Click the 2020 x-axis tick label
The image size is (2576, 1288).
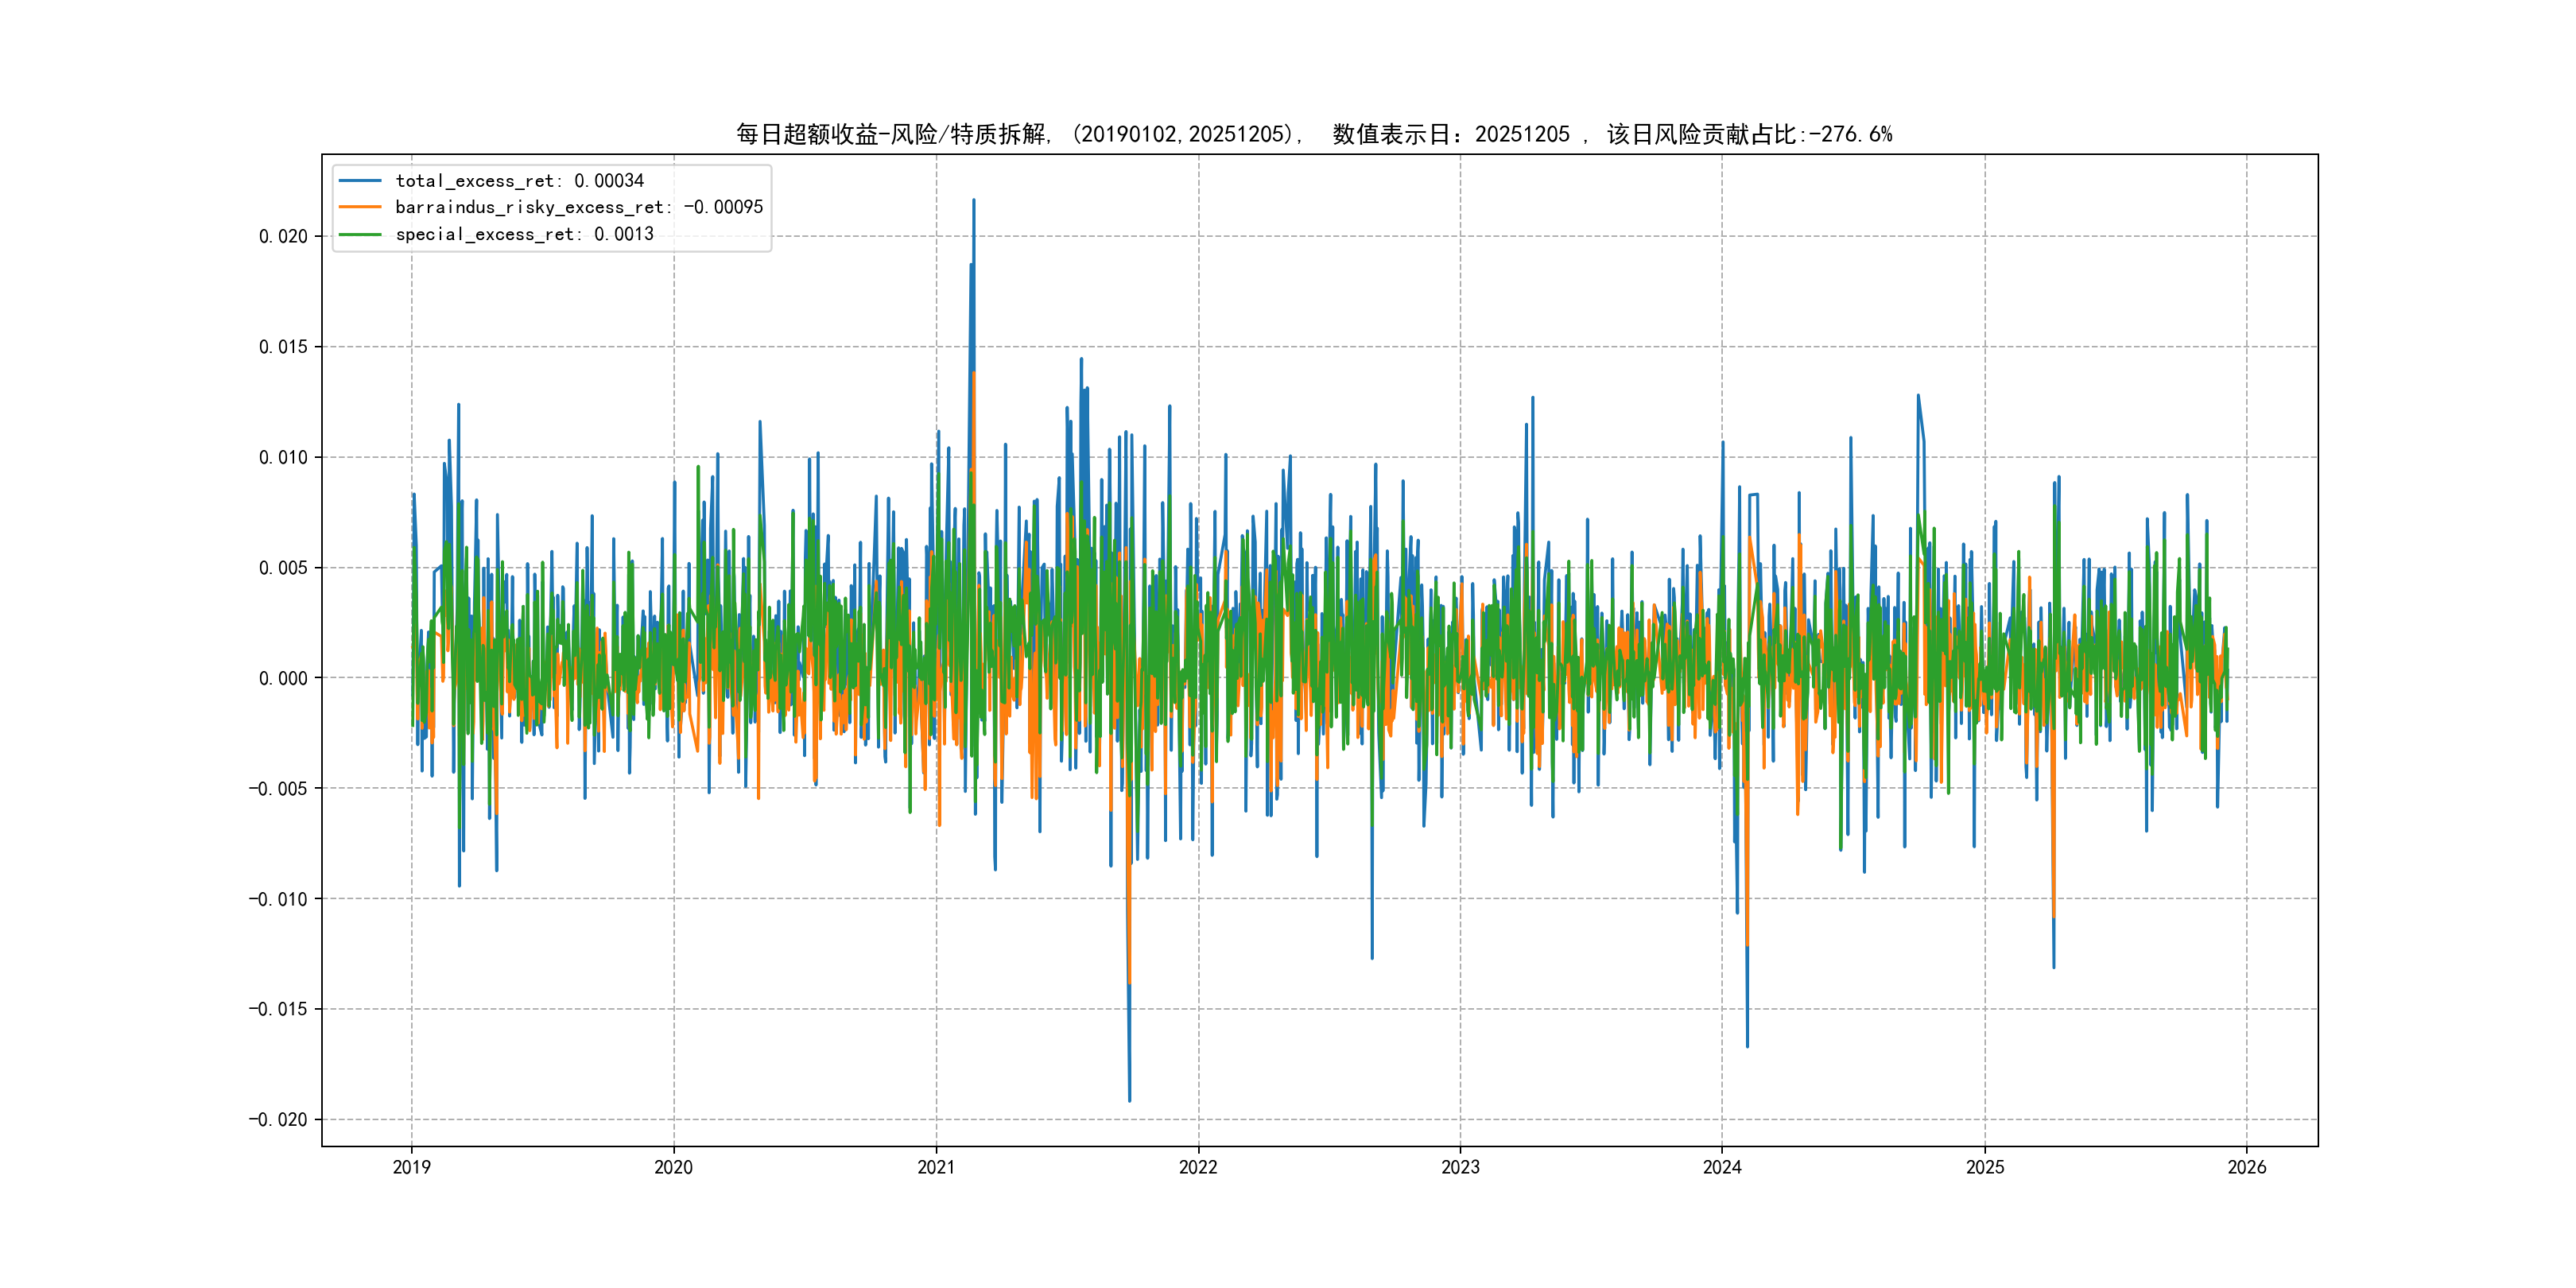tap(673, 1167)
